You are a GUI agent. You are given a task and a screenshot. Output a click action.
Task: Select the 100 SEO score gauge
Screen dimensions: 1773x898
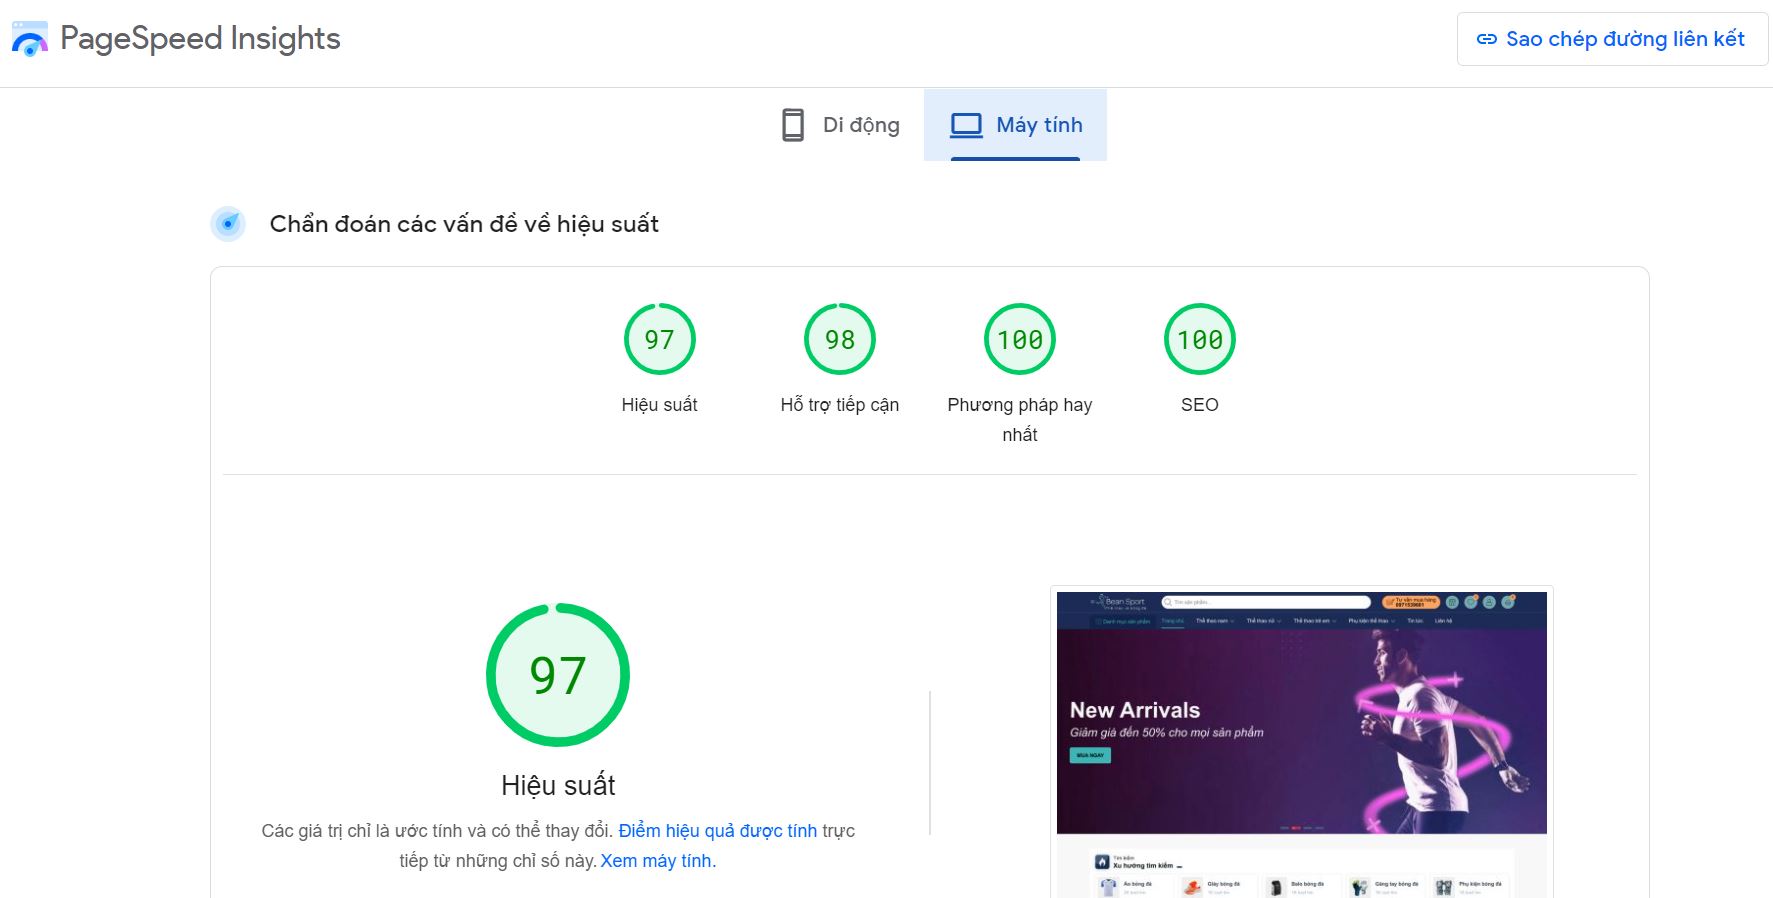[1199, 340]
